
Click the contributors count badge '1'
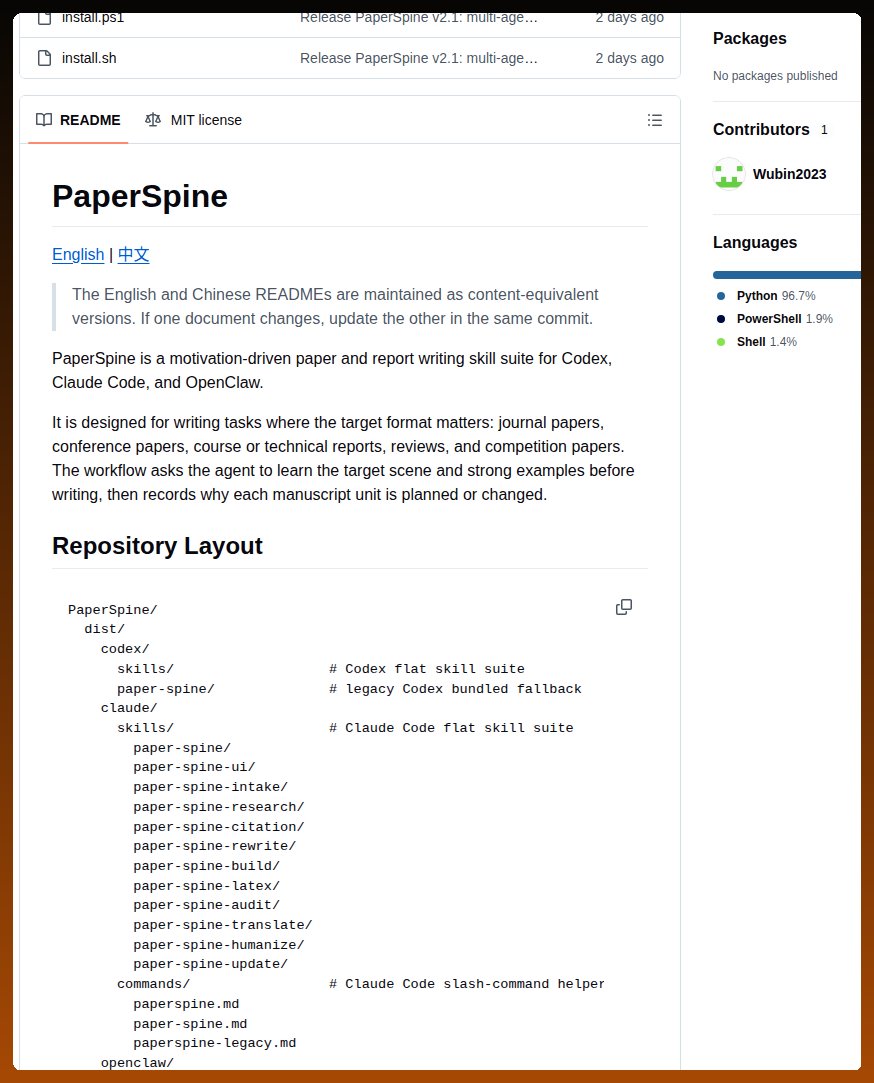click(x=824, y=130)
